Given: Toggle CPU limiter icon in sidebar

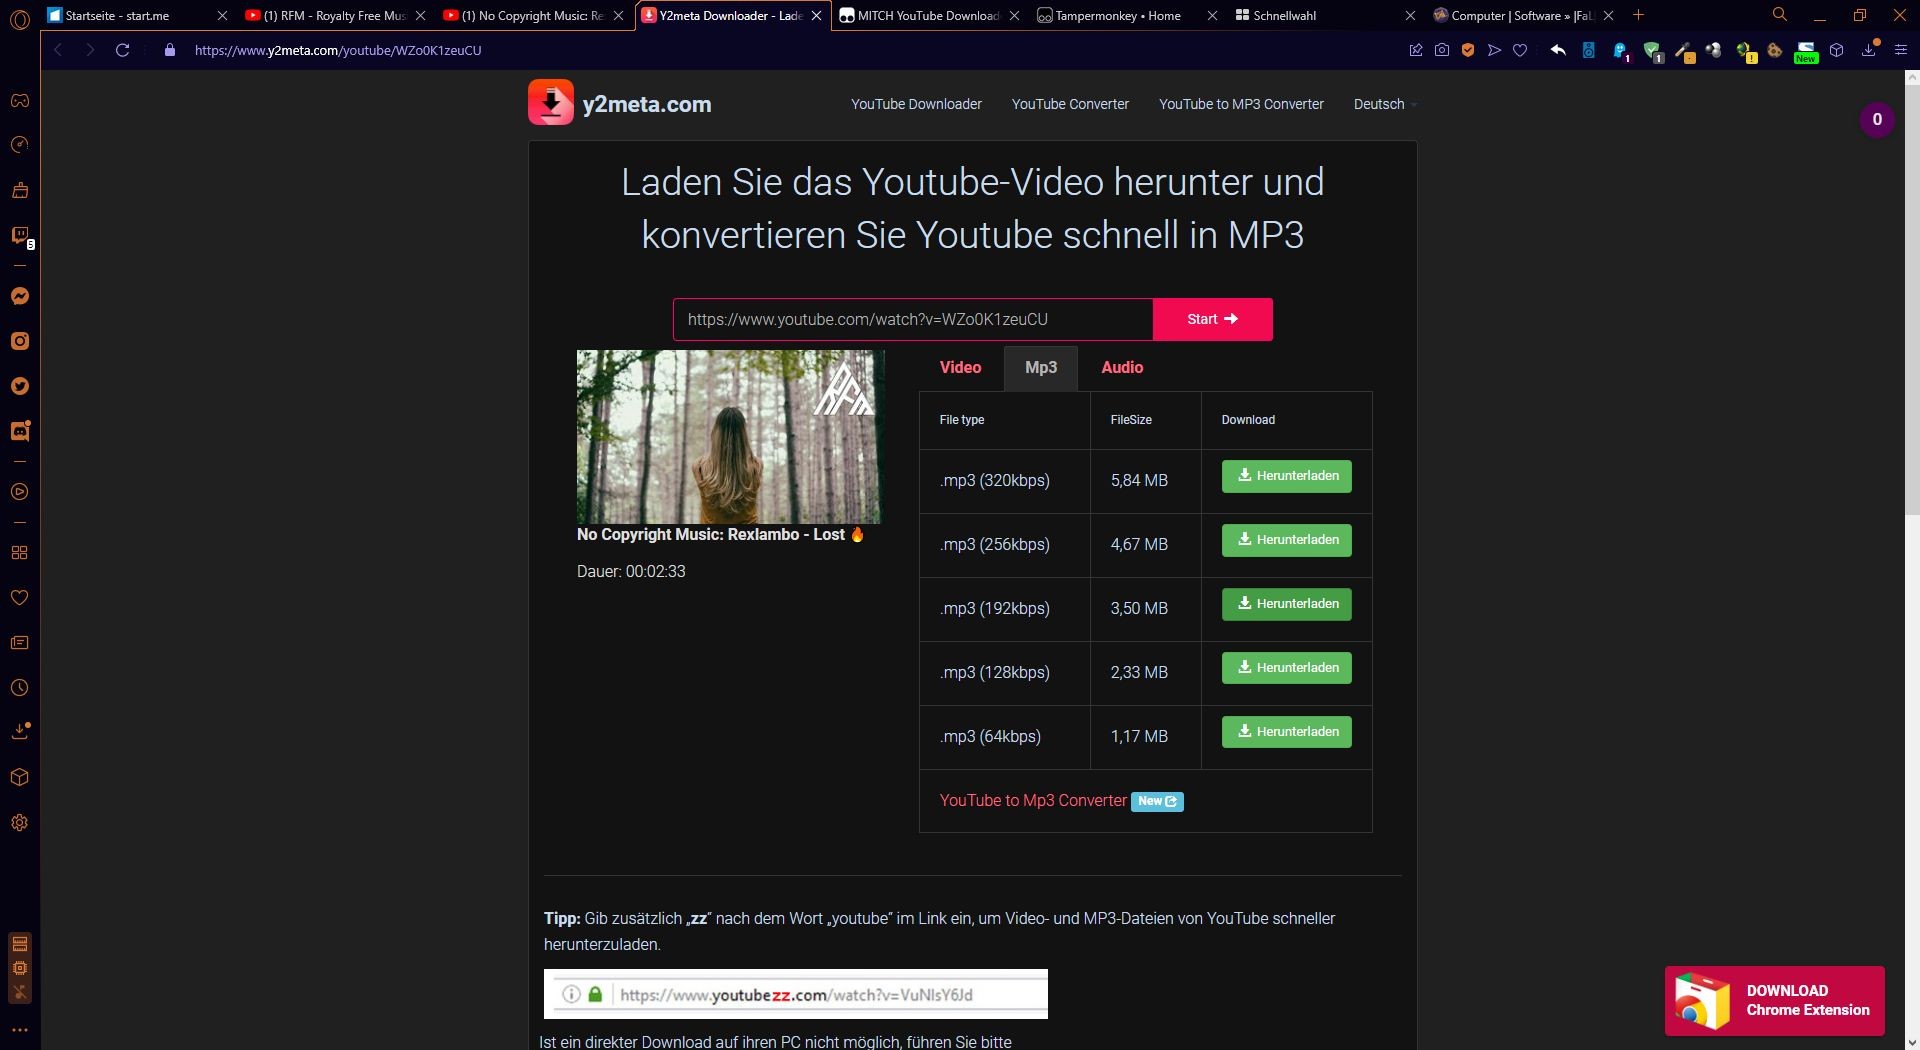Looking at the screenshot, I should point(20,968).
